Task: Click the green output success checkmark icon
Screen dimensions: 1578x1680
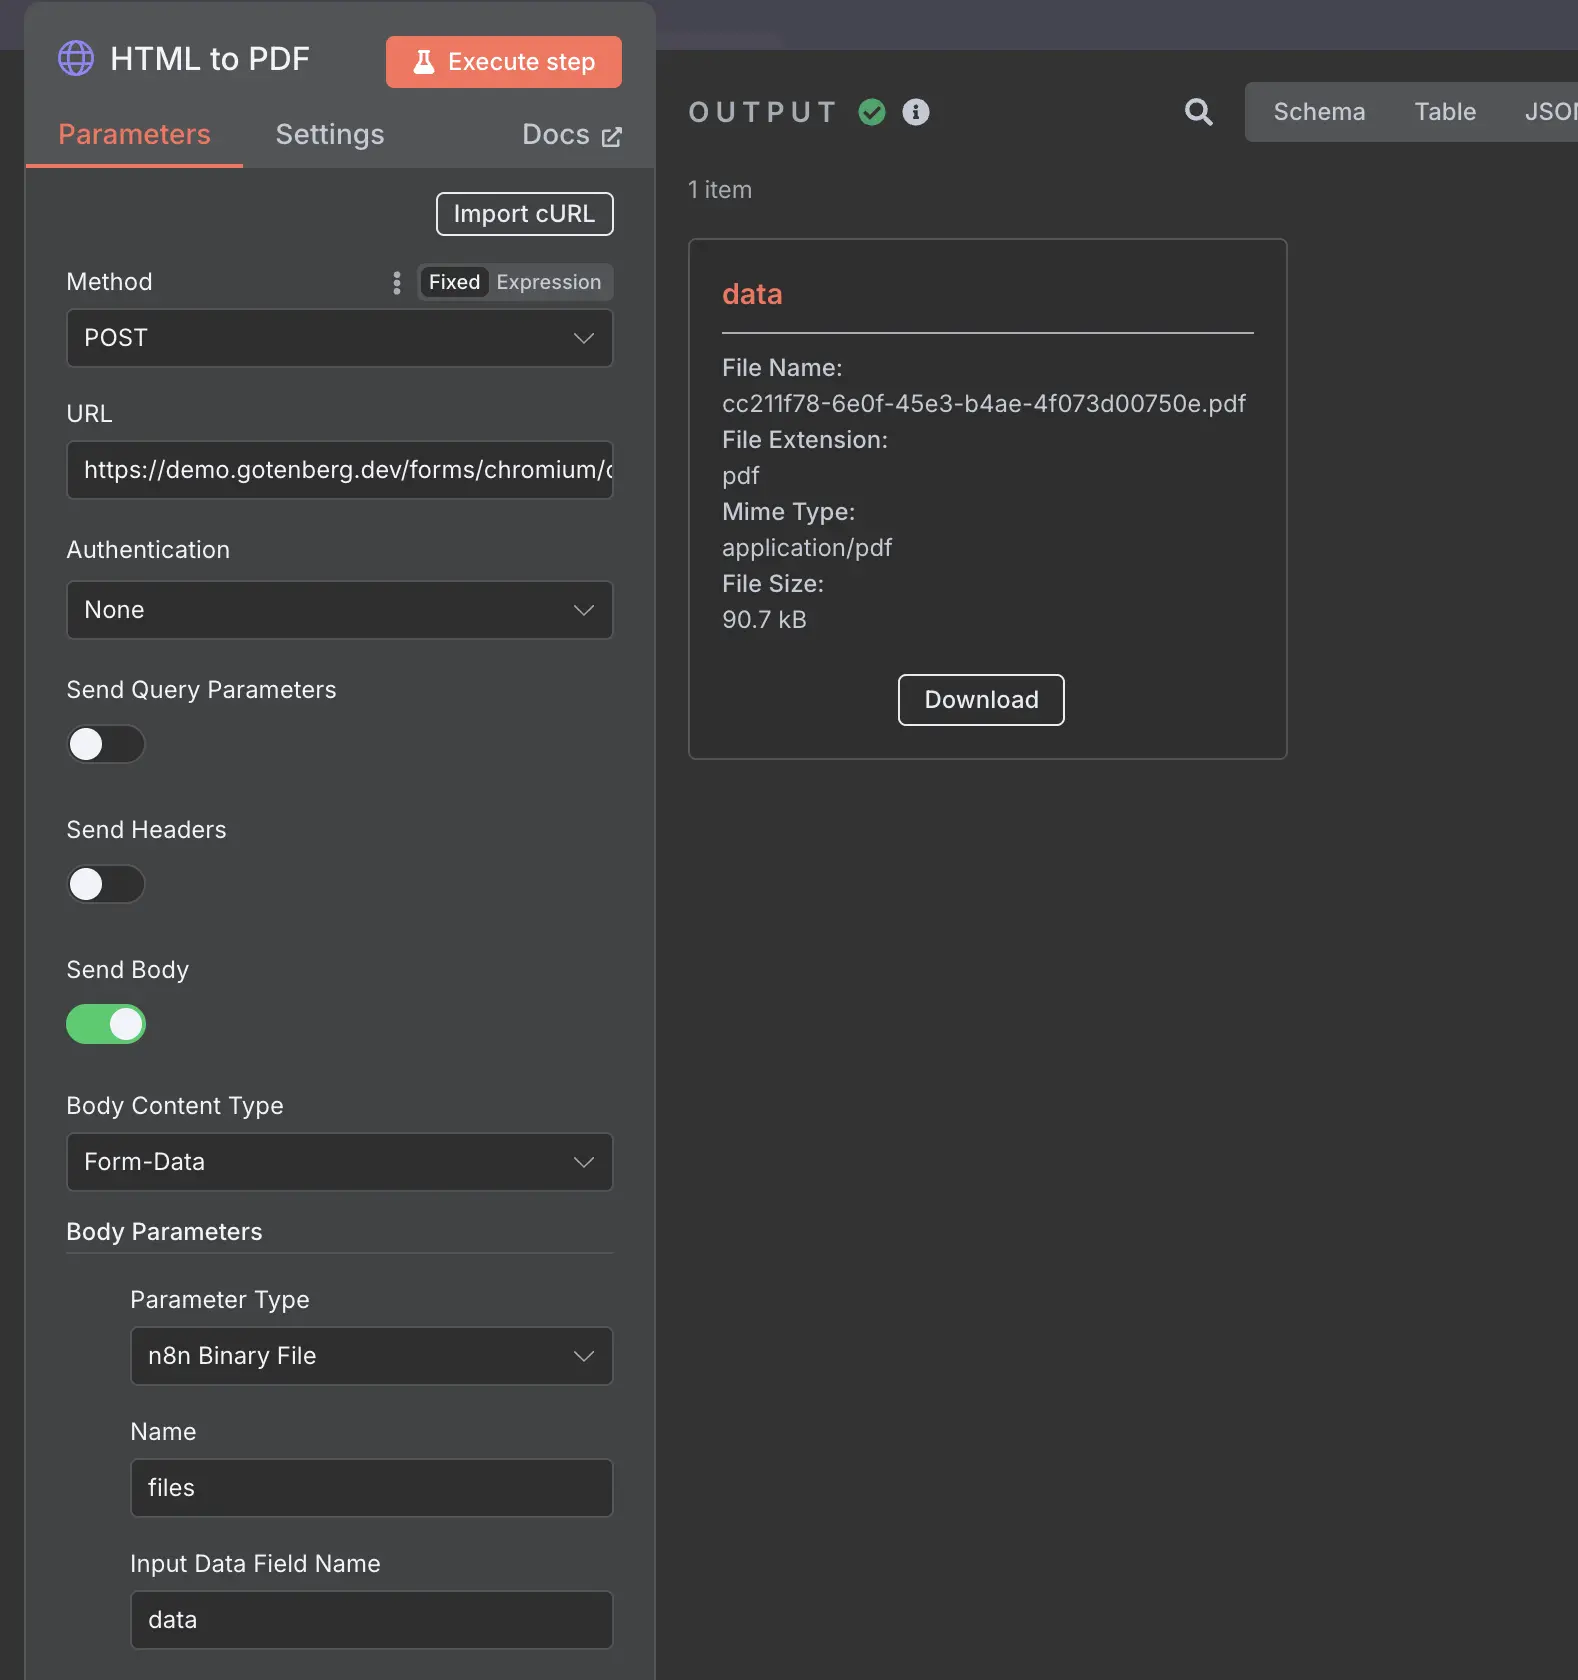Action: pyautogui.click(x=872, y=112)
